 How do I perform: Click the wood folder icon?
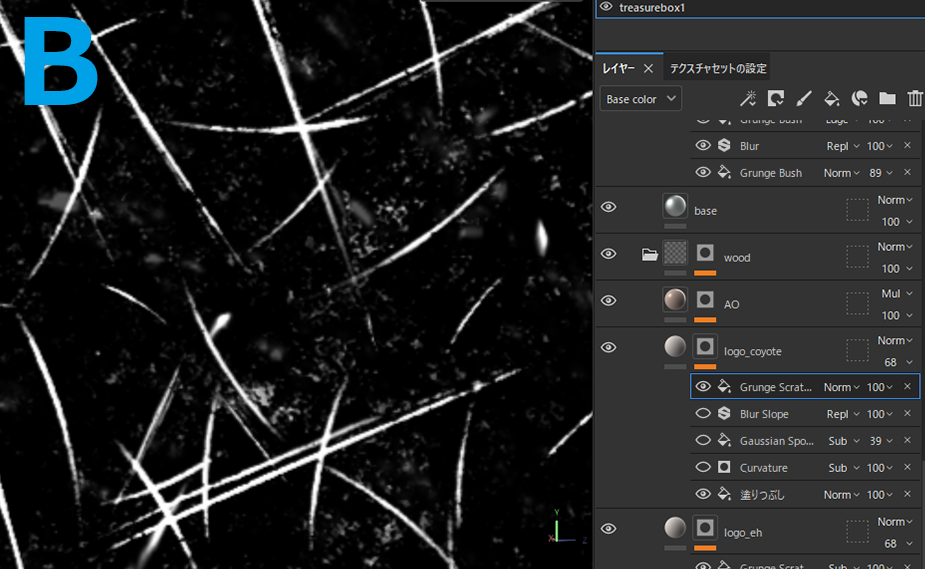pos(649,255)
